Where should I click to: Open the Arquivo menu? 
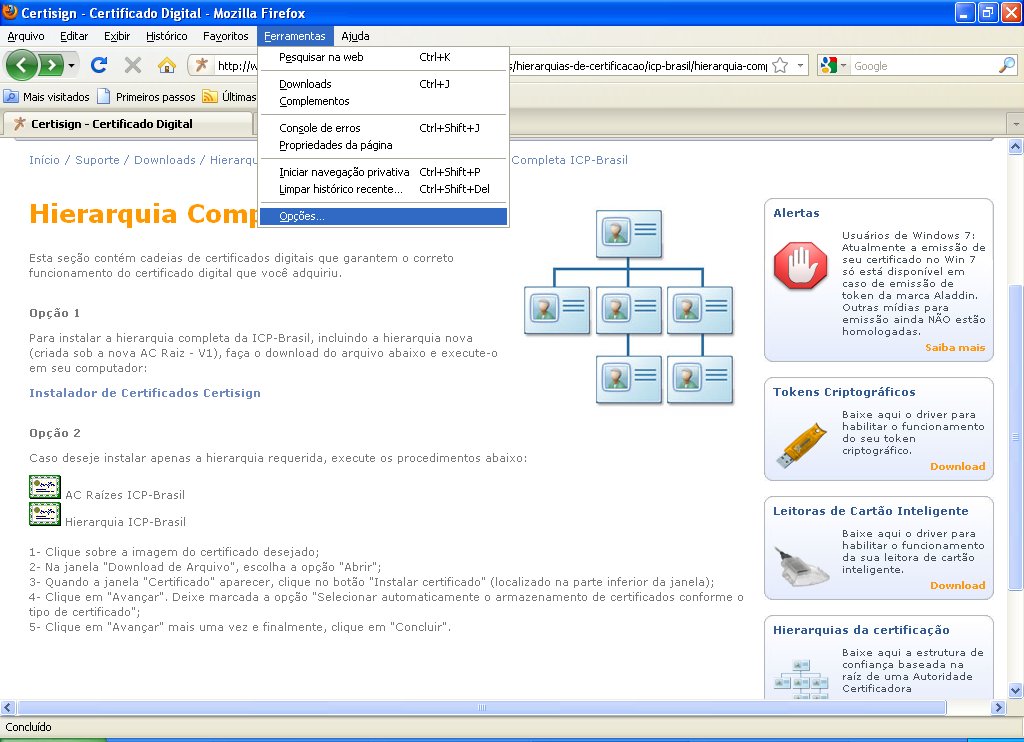[26, 36]
